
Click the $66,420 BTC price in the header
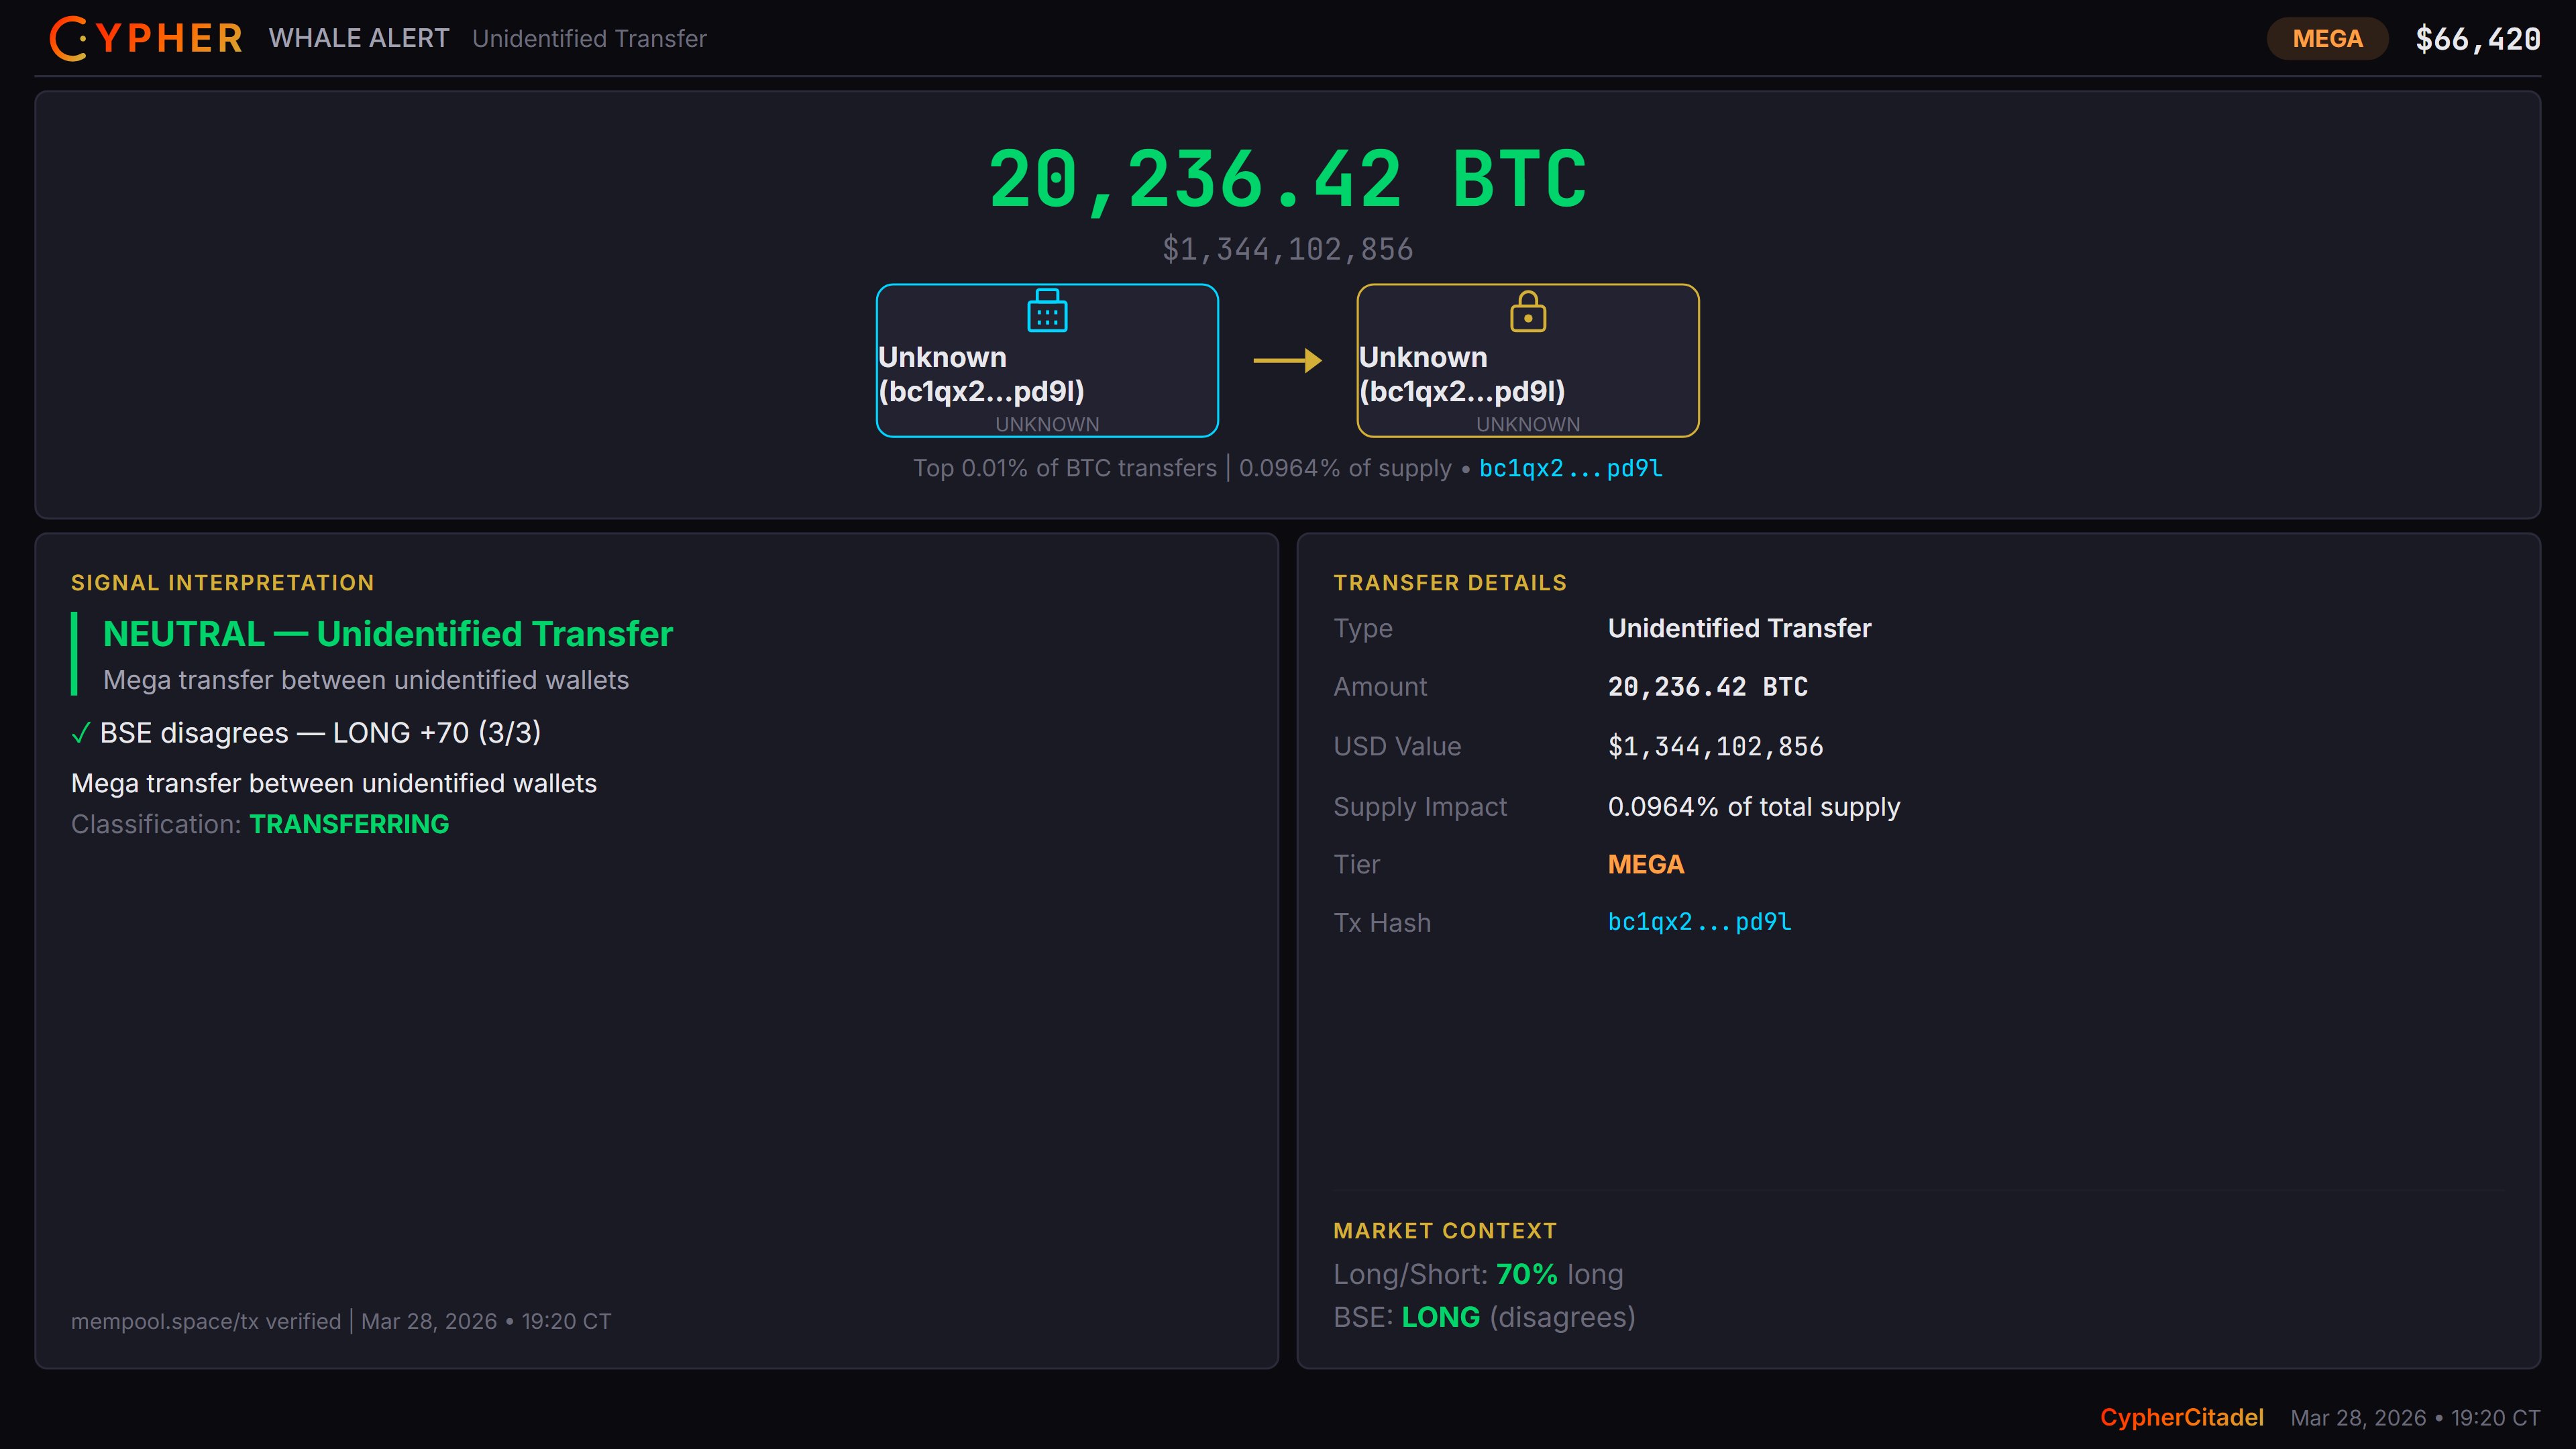tap(2477, 39)
